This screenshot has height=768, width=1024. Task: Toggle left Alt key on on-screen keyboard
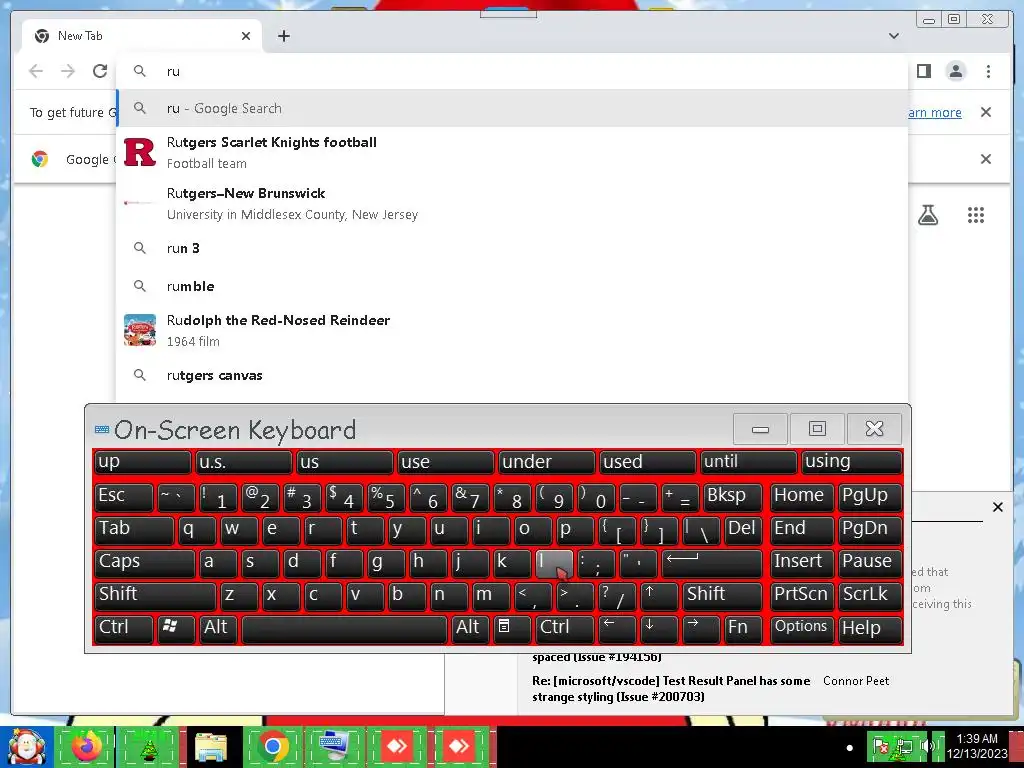coord(219,628)
